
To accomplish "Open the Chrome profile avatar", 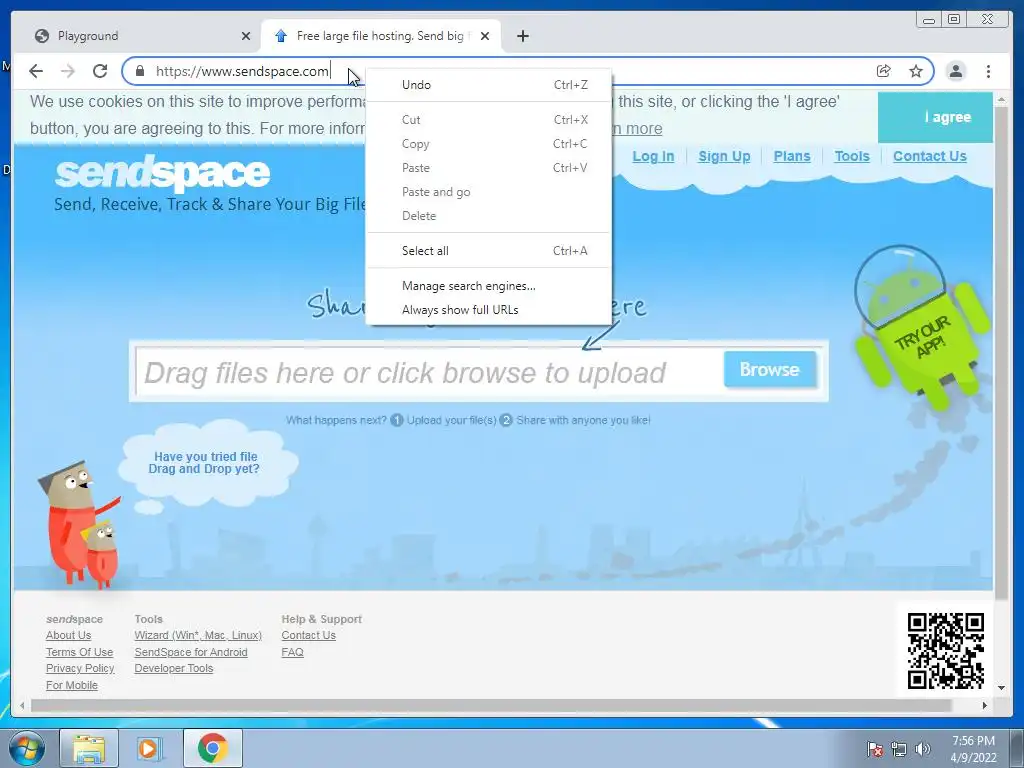I will tap(955, 71).
